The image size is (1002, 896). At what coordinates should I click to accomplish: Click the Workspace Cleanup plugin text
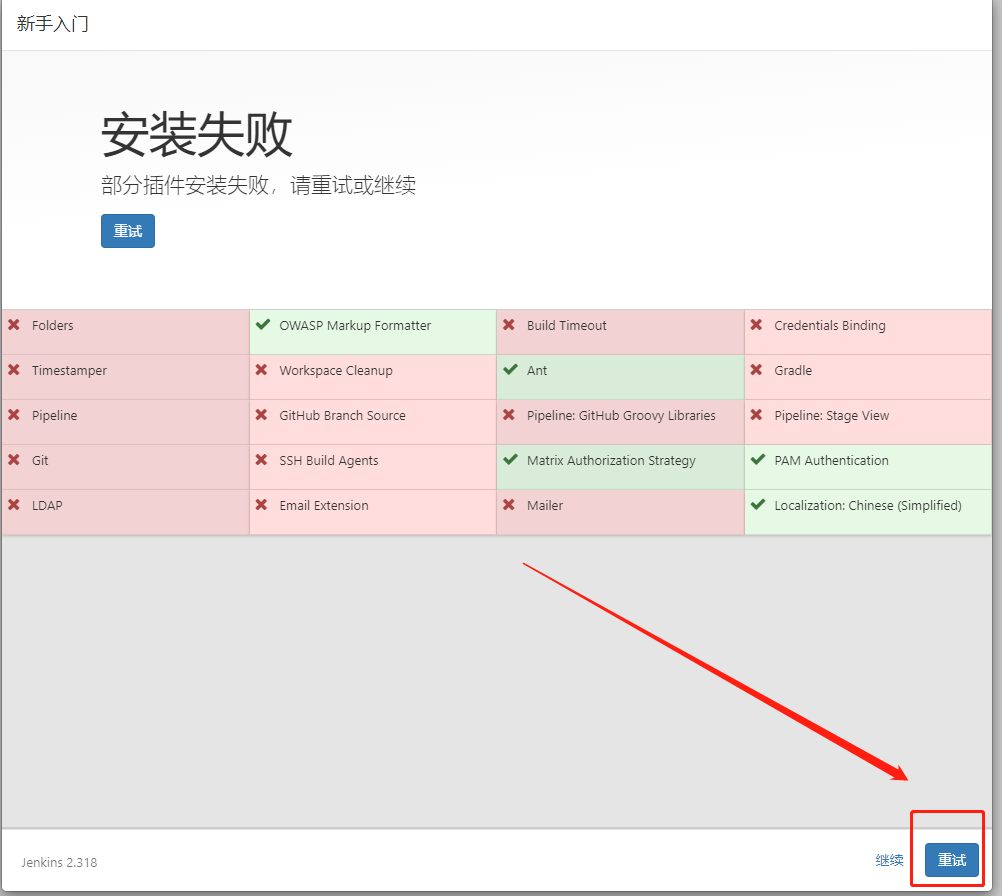335,371
